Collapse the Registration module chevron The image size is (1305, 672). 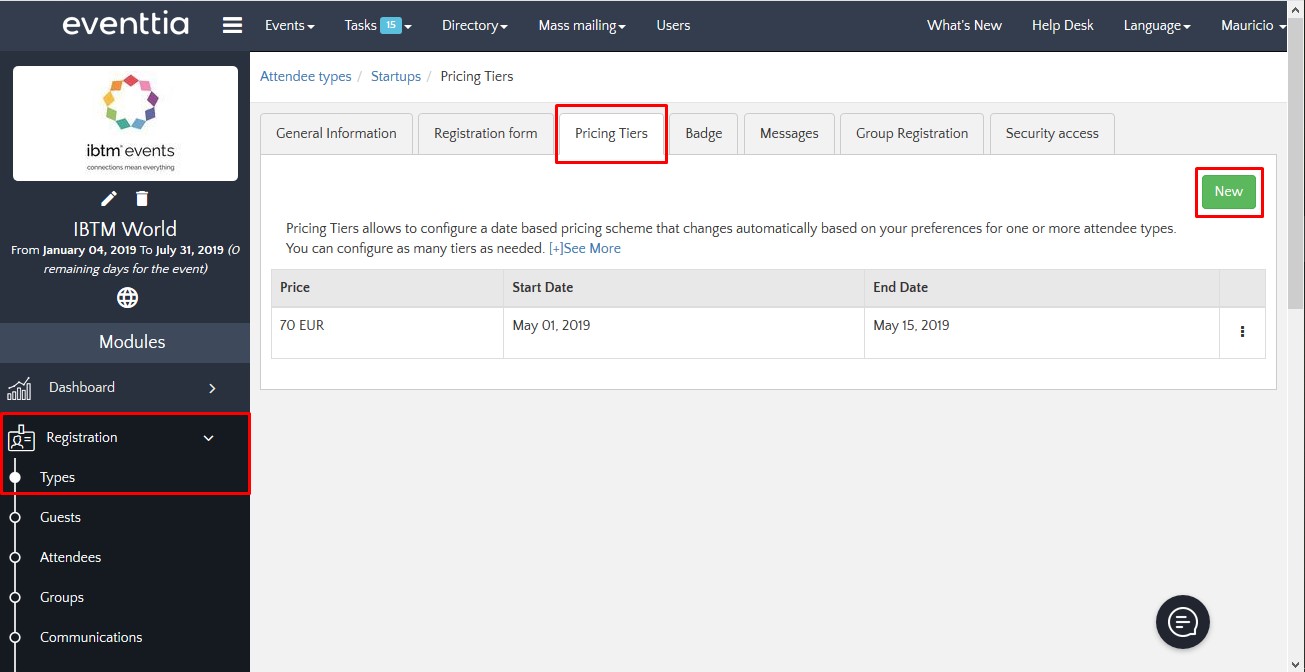tap(209, 438)
